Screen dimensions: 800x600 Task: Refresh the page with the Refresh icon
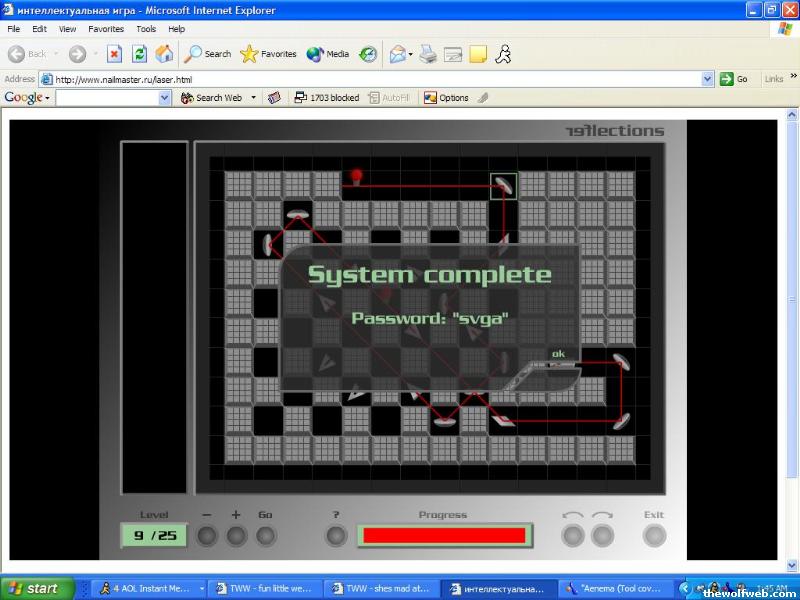[x=140, y=54]
